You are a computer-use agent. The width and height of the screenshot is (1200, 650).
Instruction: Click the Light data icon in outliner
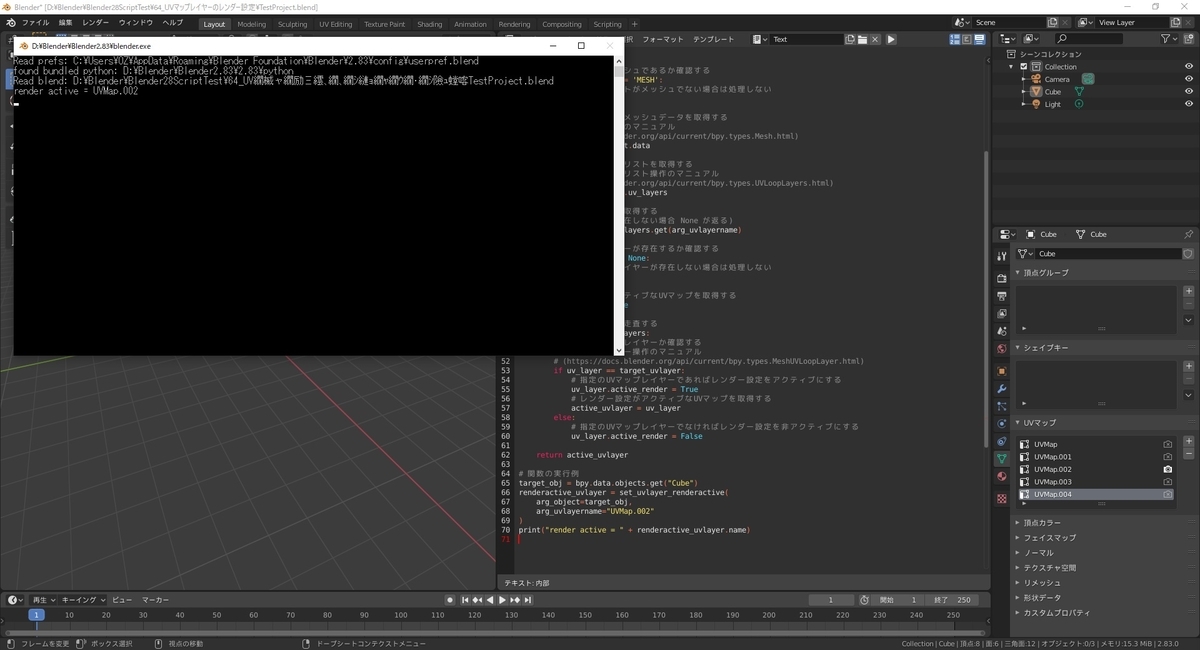pos(1079,104)
